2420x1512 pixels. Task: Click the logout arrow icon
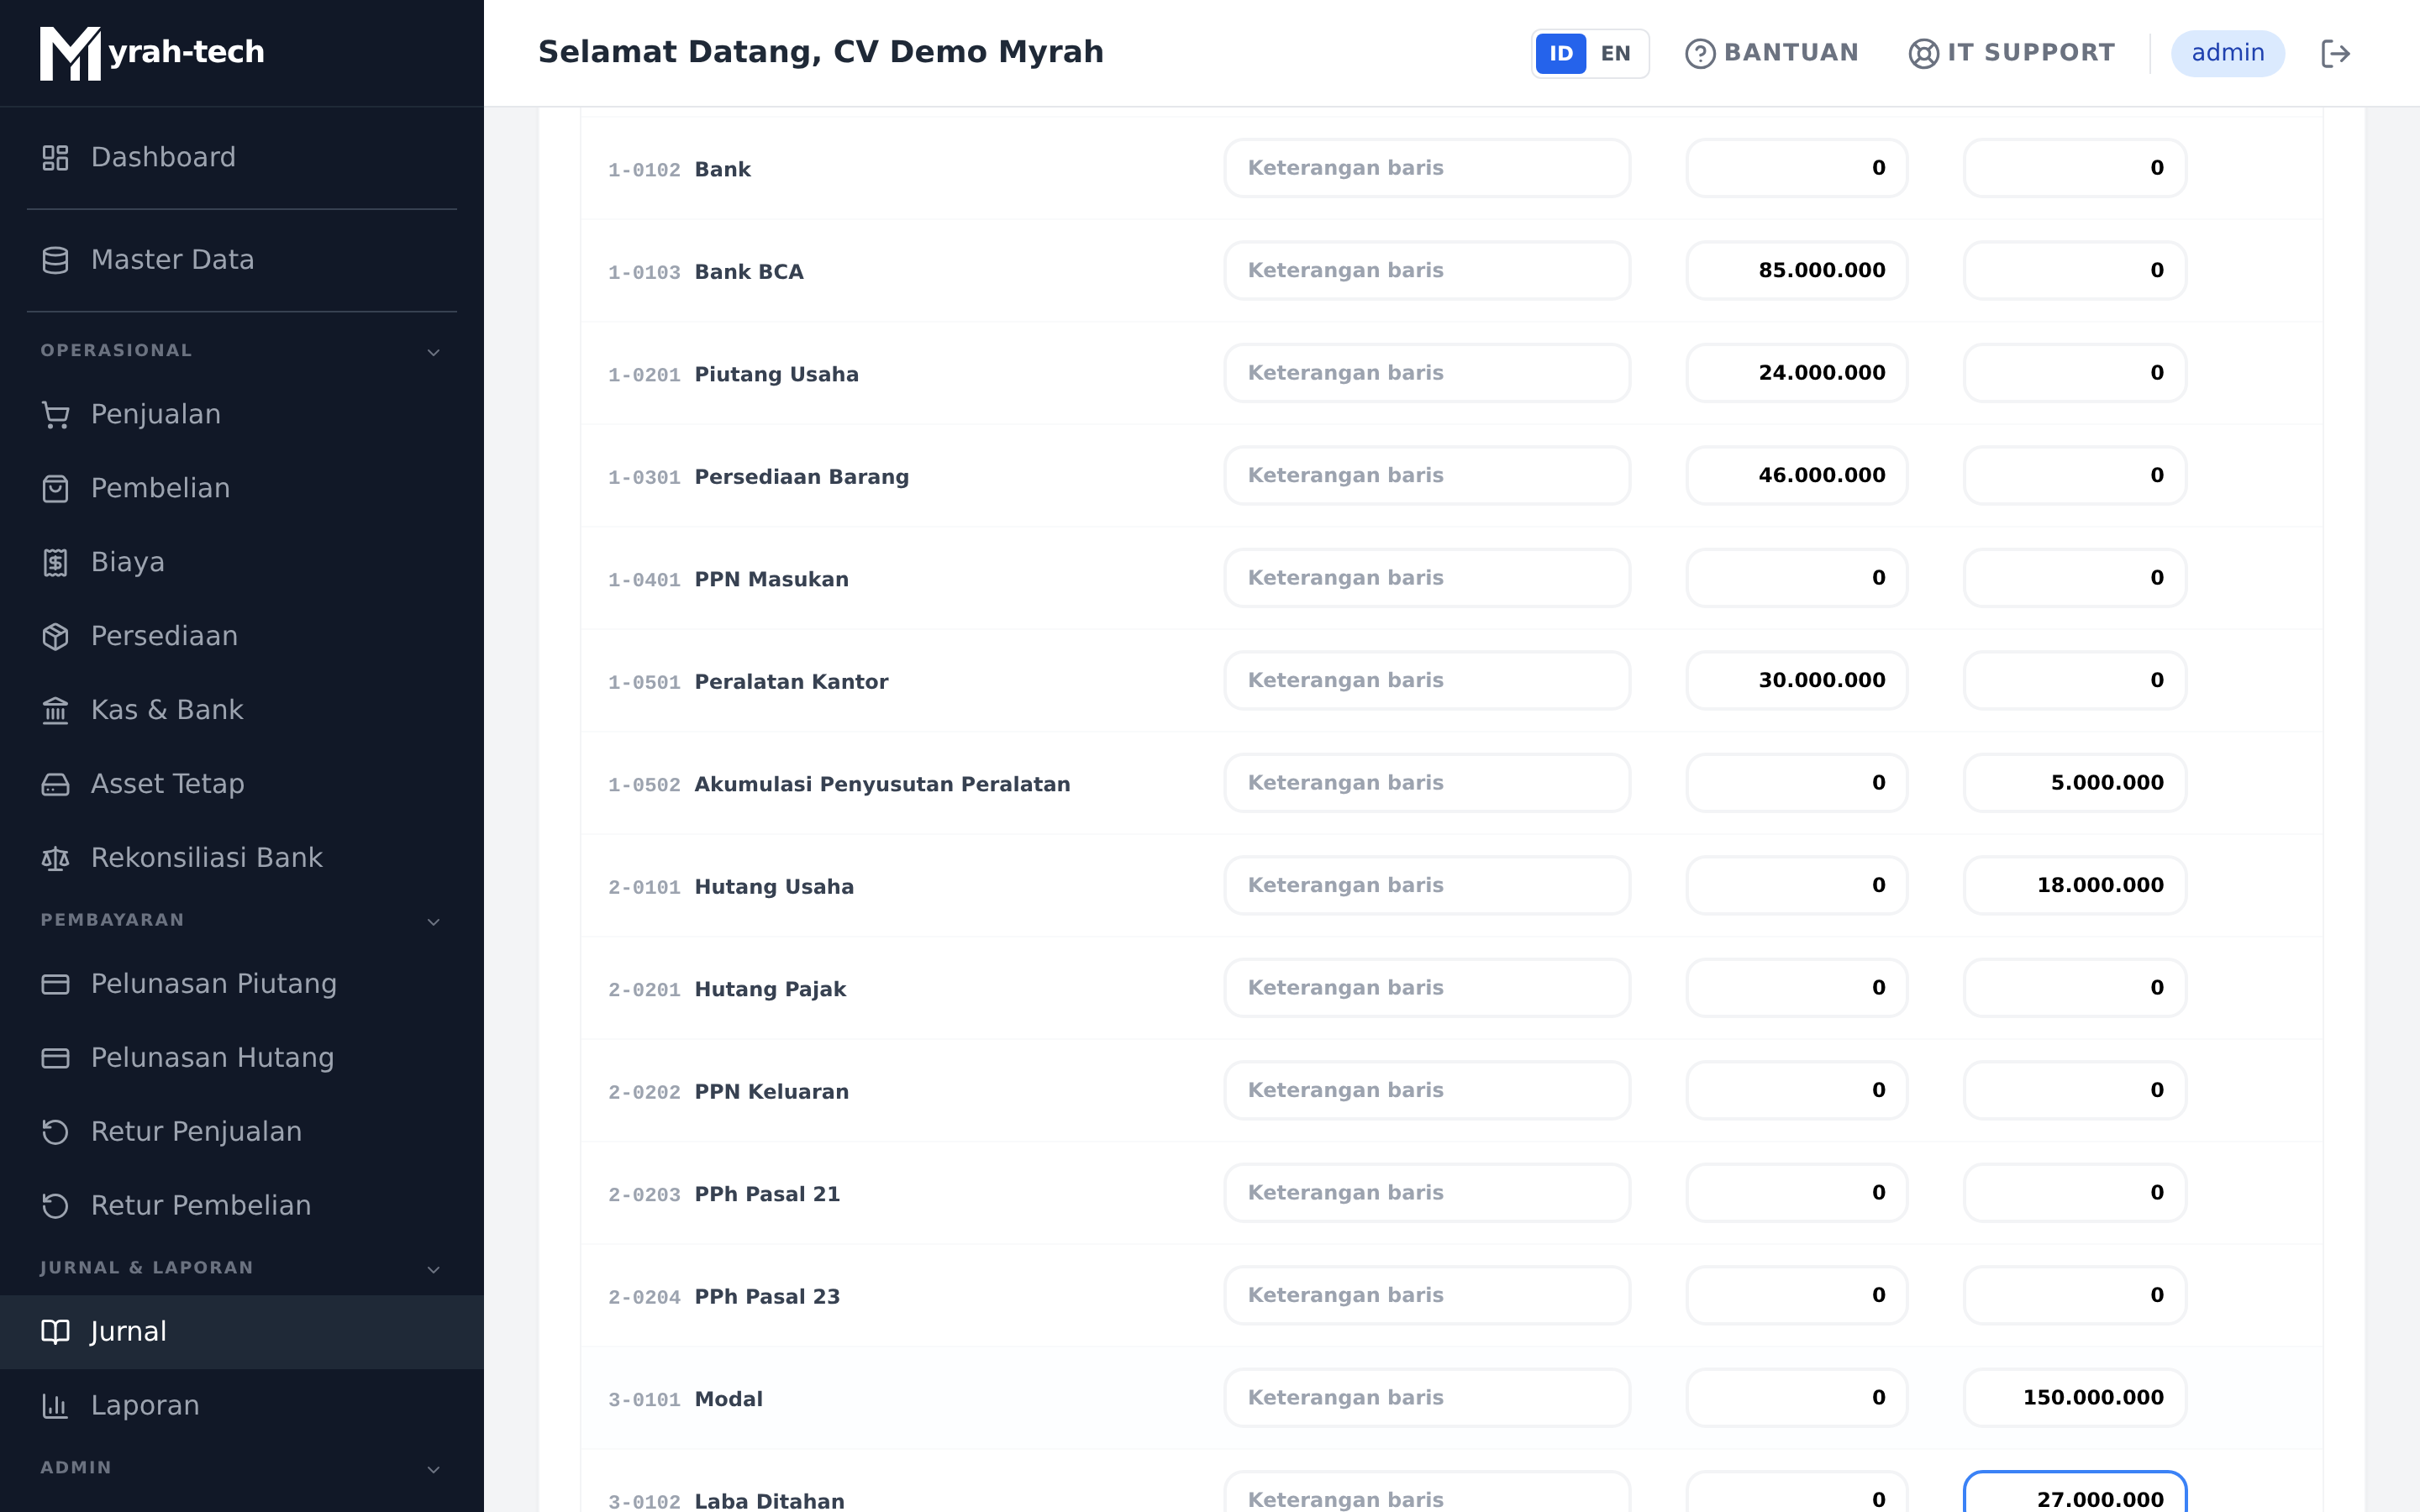pos(2335,53)
